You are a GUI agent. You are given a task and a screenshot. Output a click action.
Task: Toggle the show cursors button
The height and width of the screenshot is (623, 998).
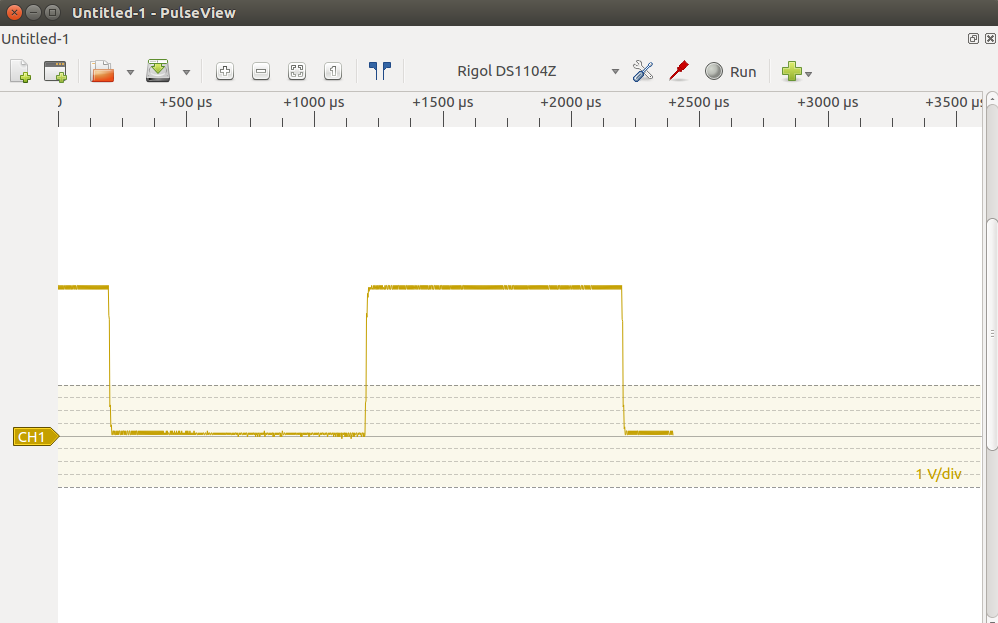click(x=380, y=71)
